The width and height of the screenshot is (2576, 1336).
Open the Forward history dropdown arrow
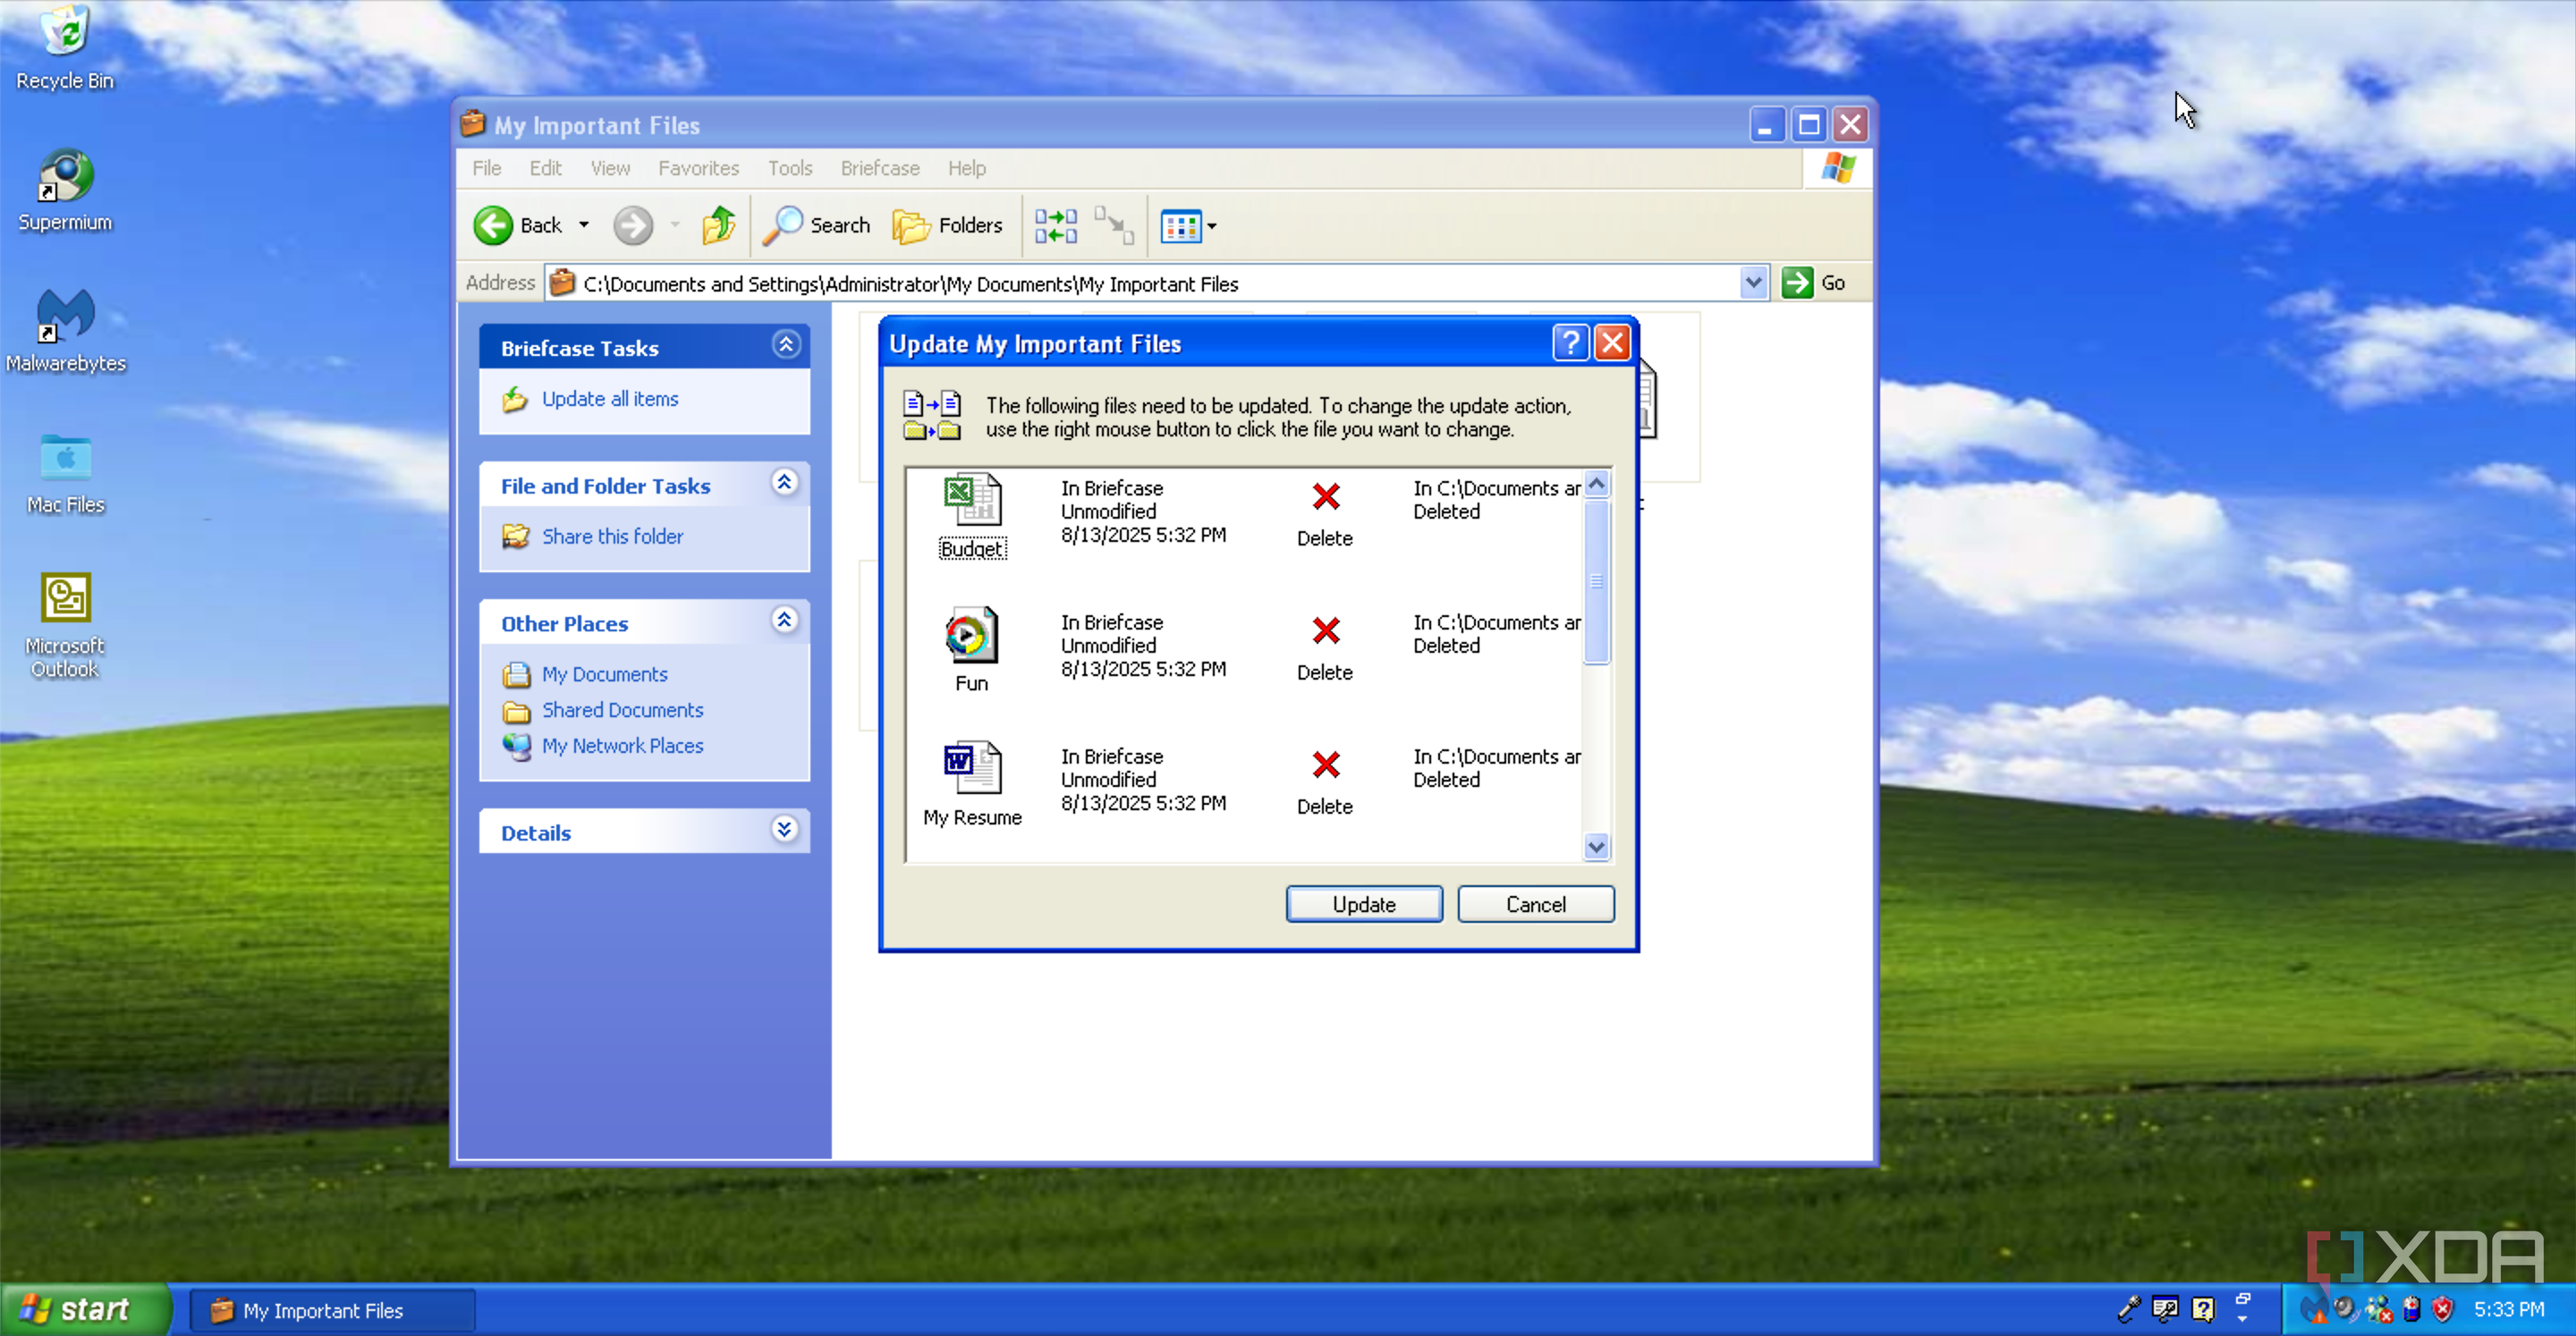675,226
